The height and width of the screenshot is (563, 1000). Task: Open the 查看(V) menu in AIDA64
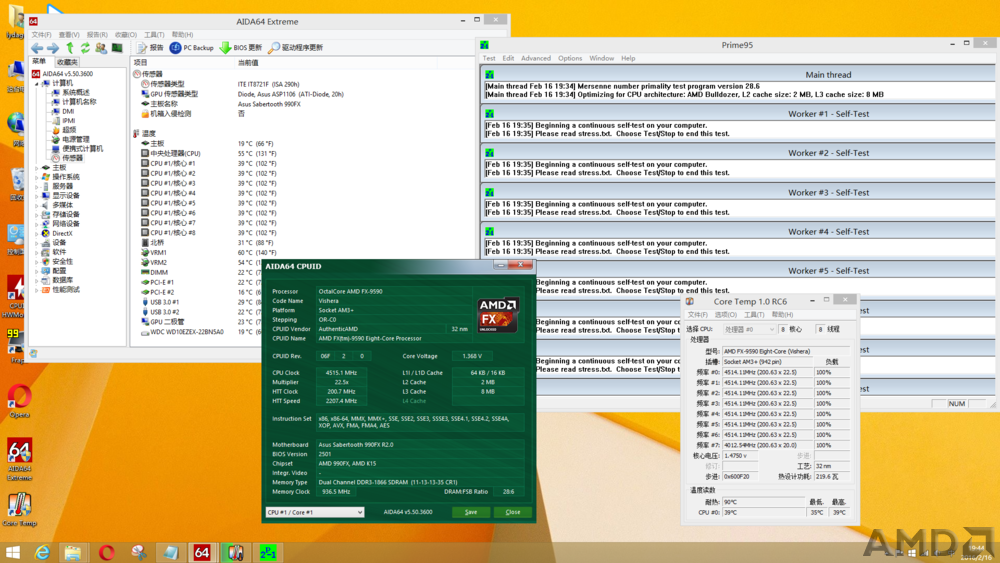[x=69, y=34]
